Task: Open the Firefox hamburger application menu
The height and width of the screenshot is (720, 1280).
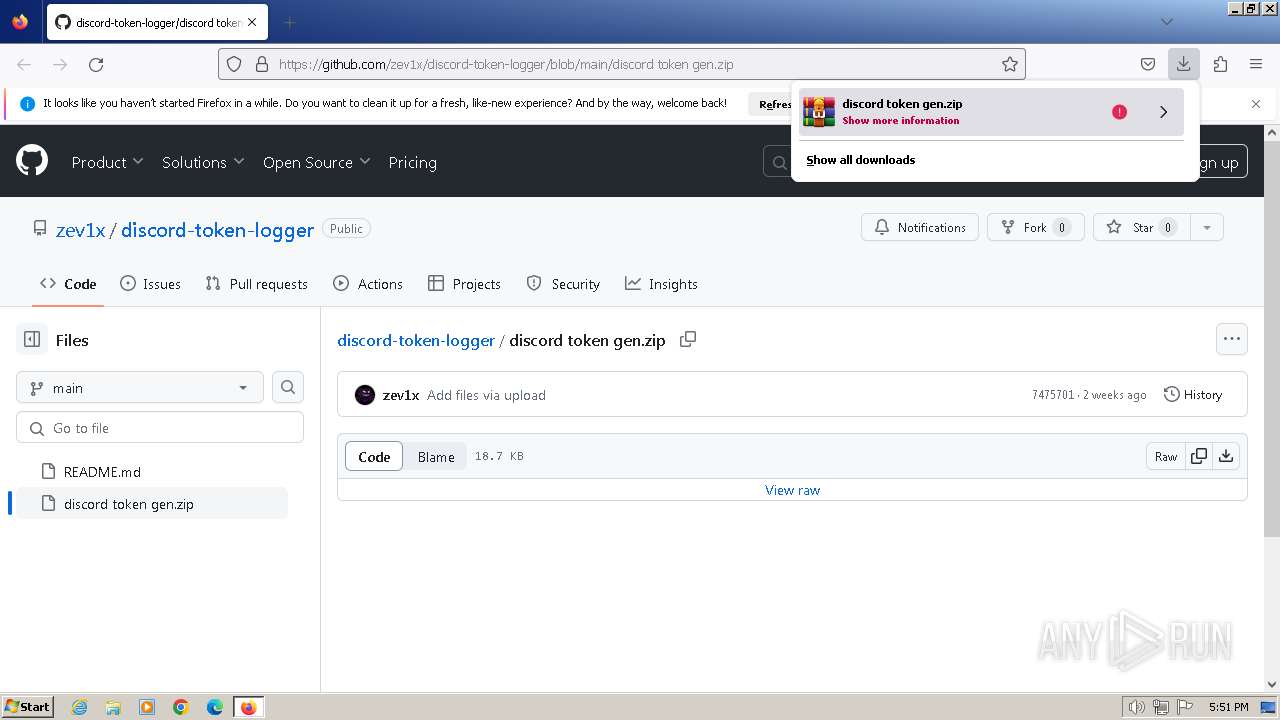Action: pos(1256,64)
